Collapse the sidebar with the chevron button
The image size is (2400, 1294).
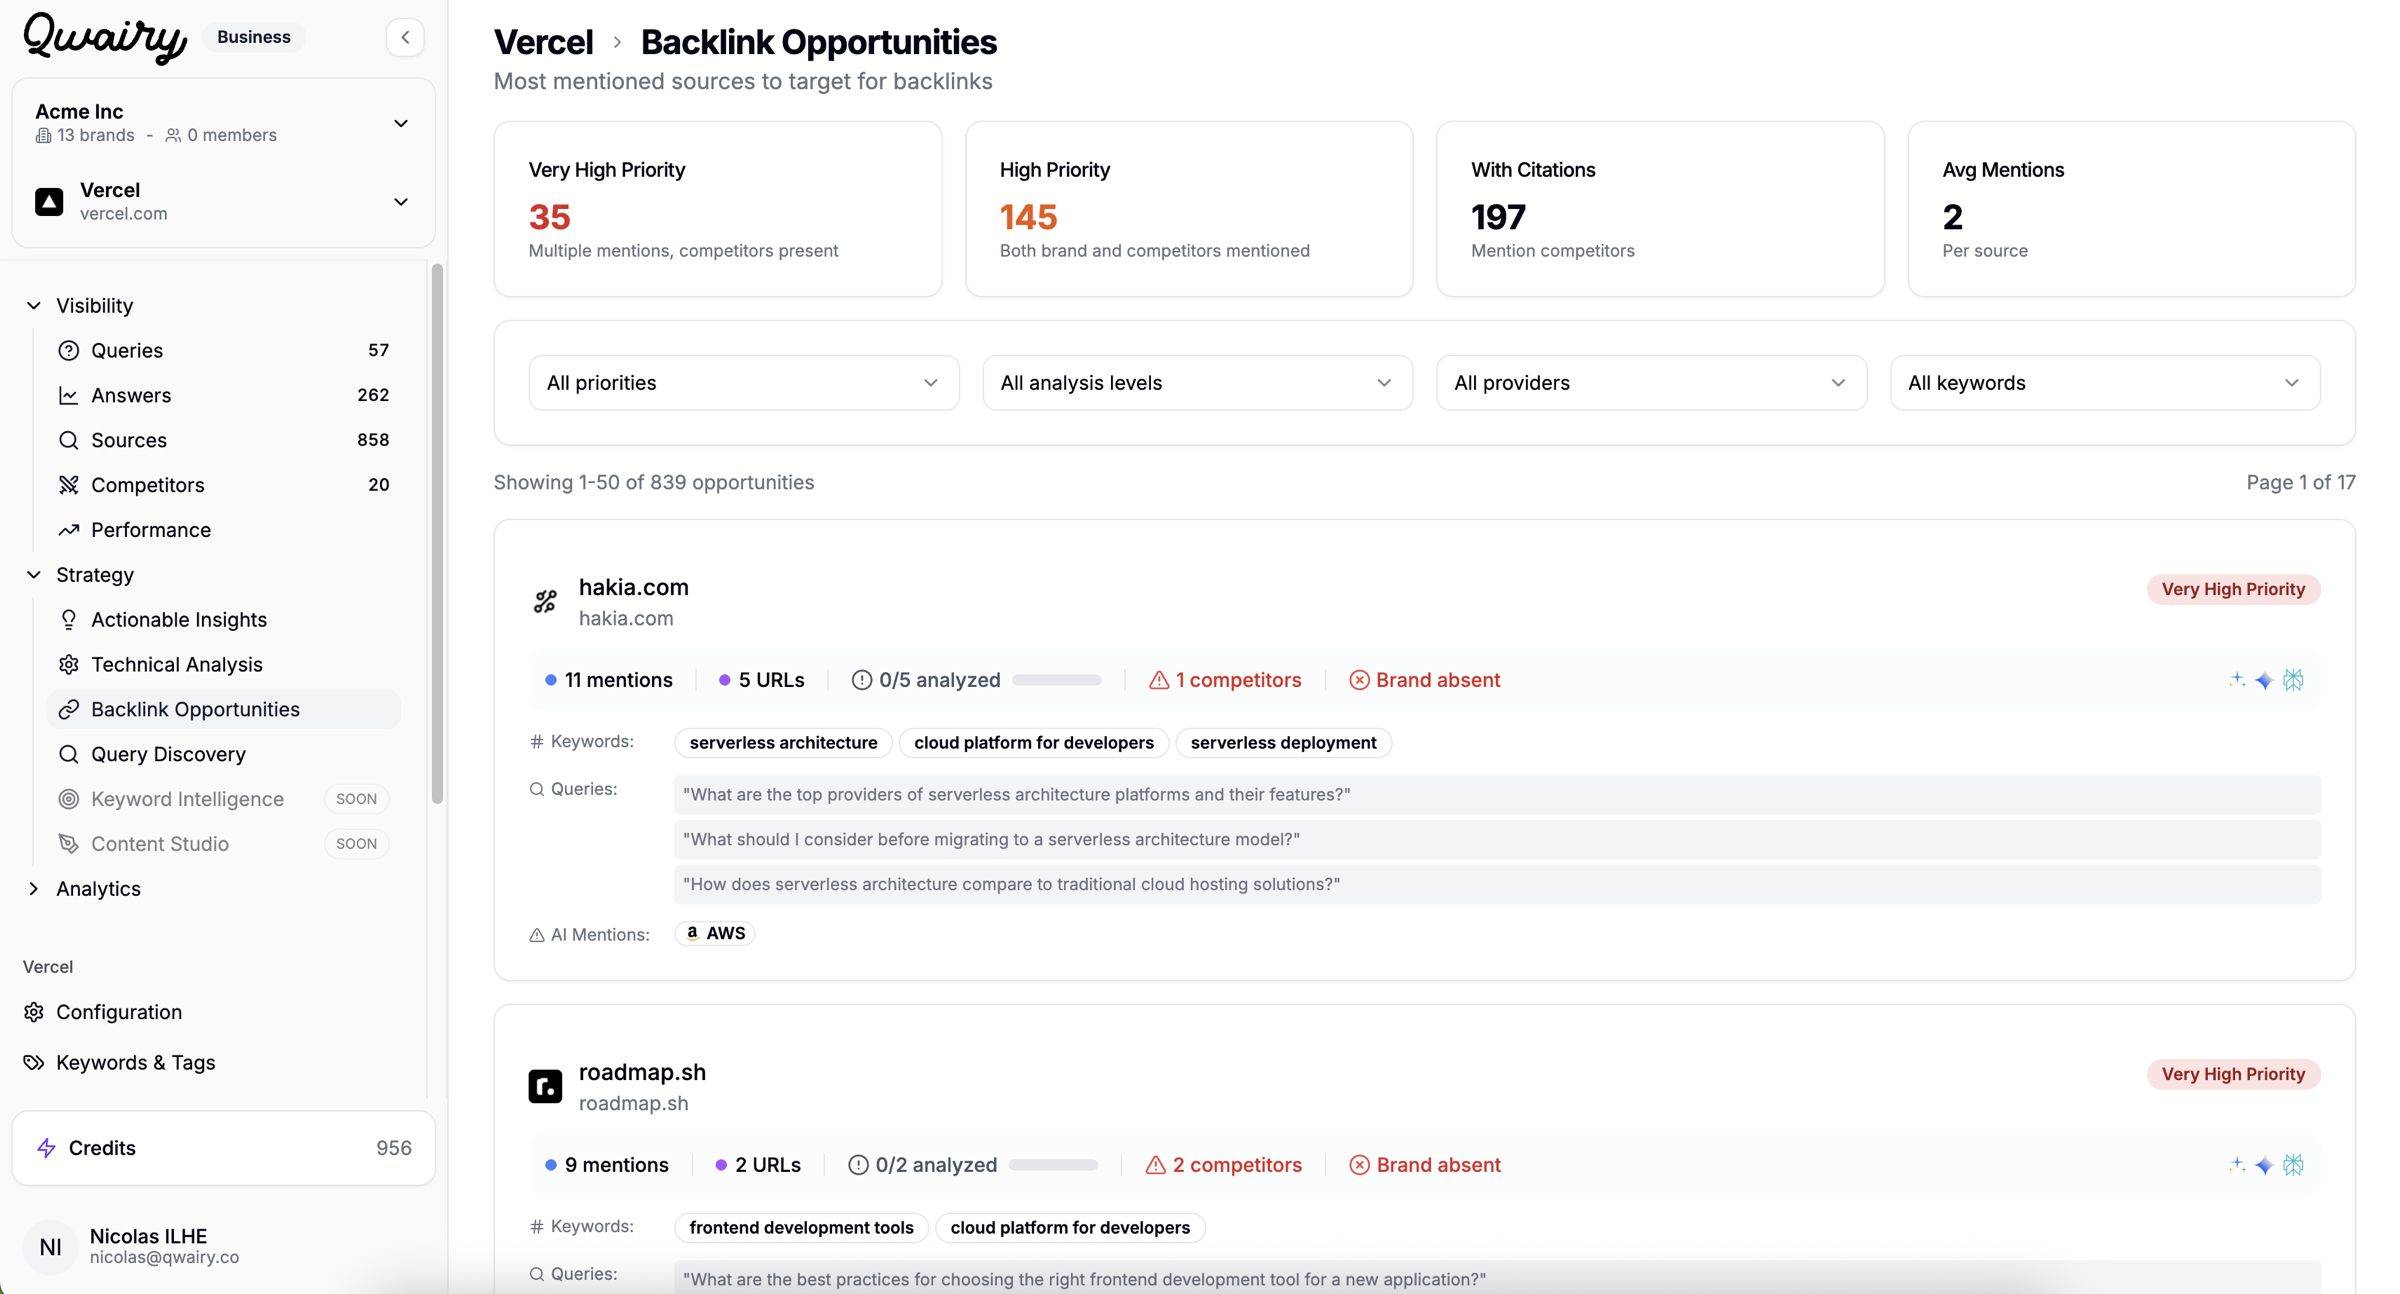click(405, 38)
